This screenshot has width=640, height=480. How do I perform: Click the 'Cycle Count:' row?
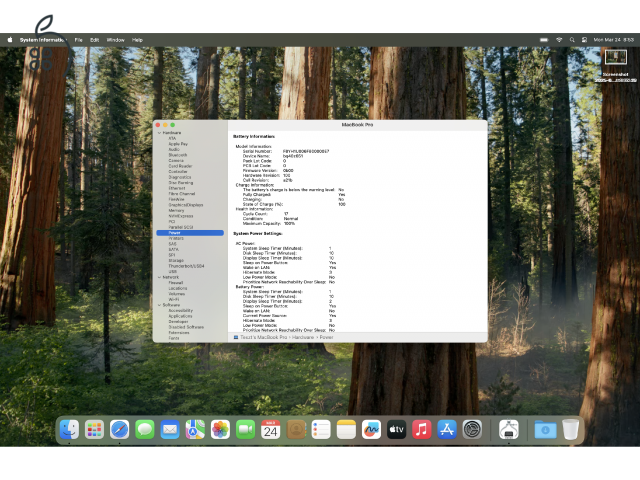tap(265, 213)
